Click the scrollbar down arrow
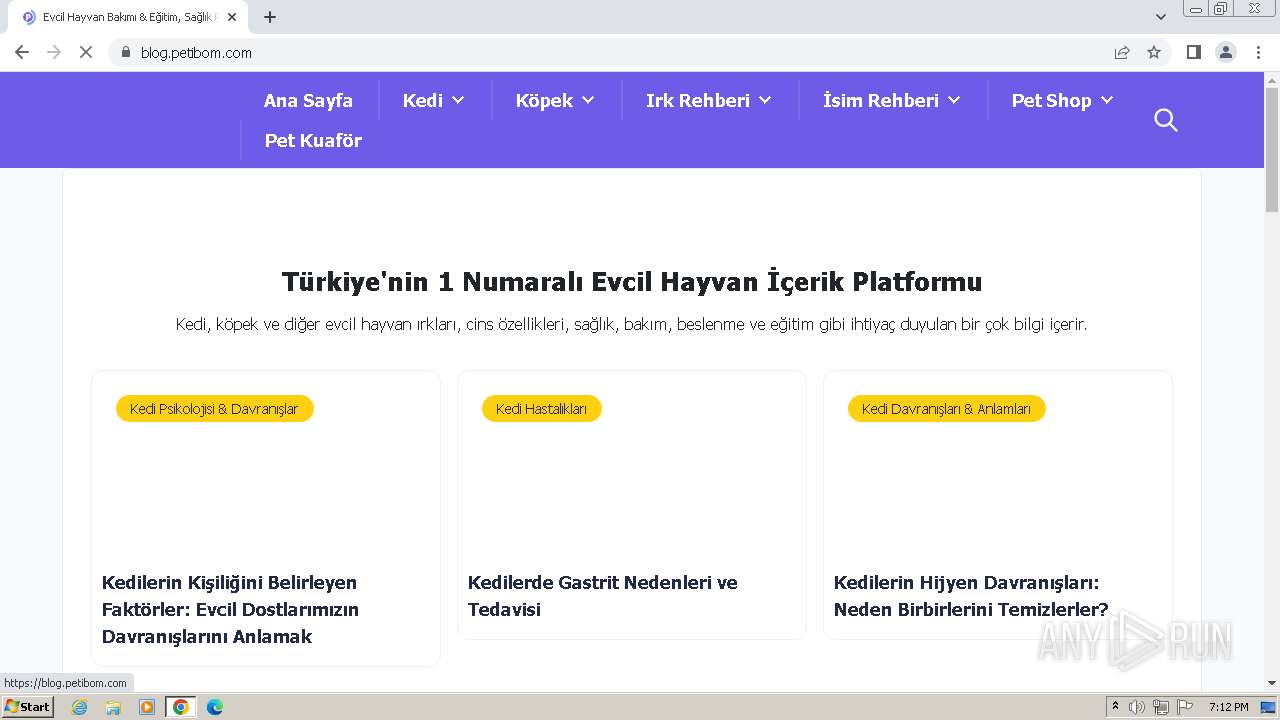This screenshot has height=720, width=1280. pyautogui.click(x=1272, y=684)
